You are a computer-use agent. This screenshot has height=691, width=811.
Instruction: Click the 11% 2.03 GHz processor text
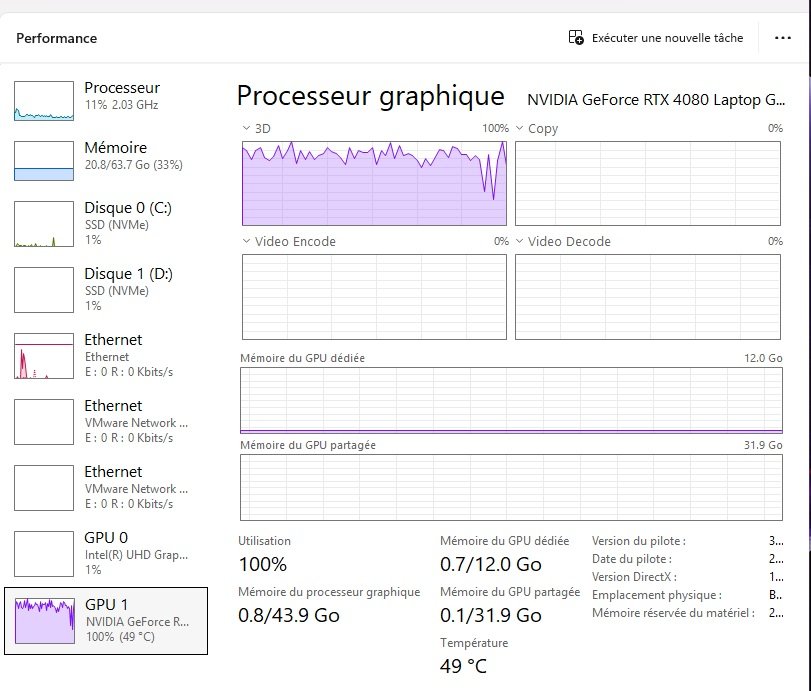[122, 105]
